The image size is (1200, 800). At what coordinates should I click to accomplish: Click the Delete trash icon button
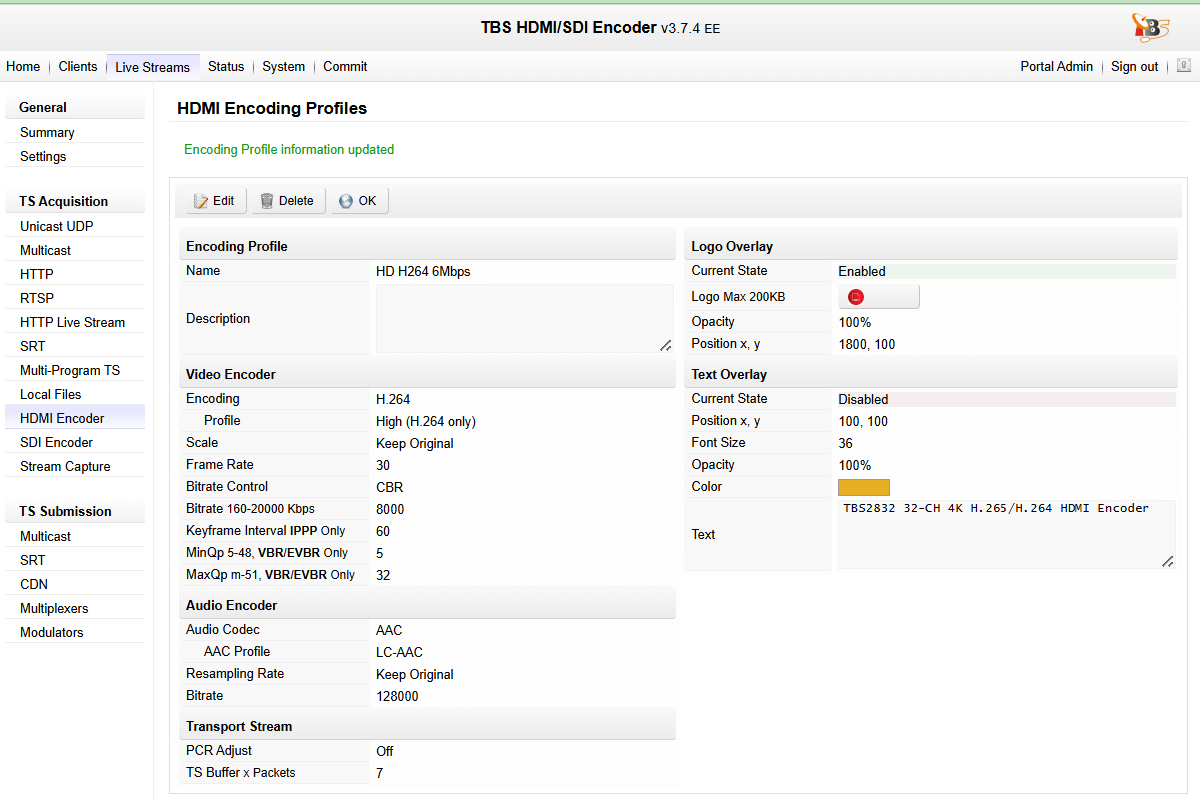pos(287,201)
